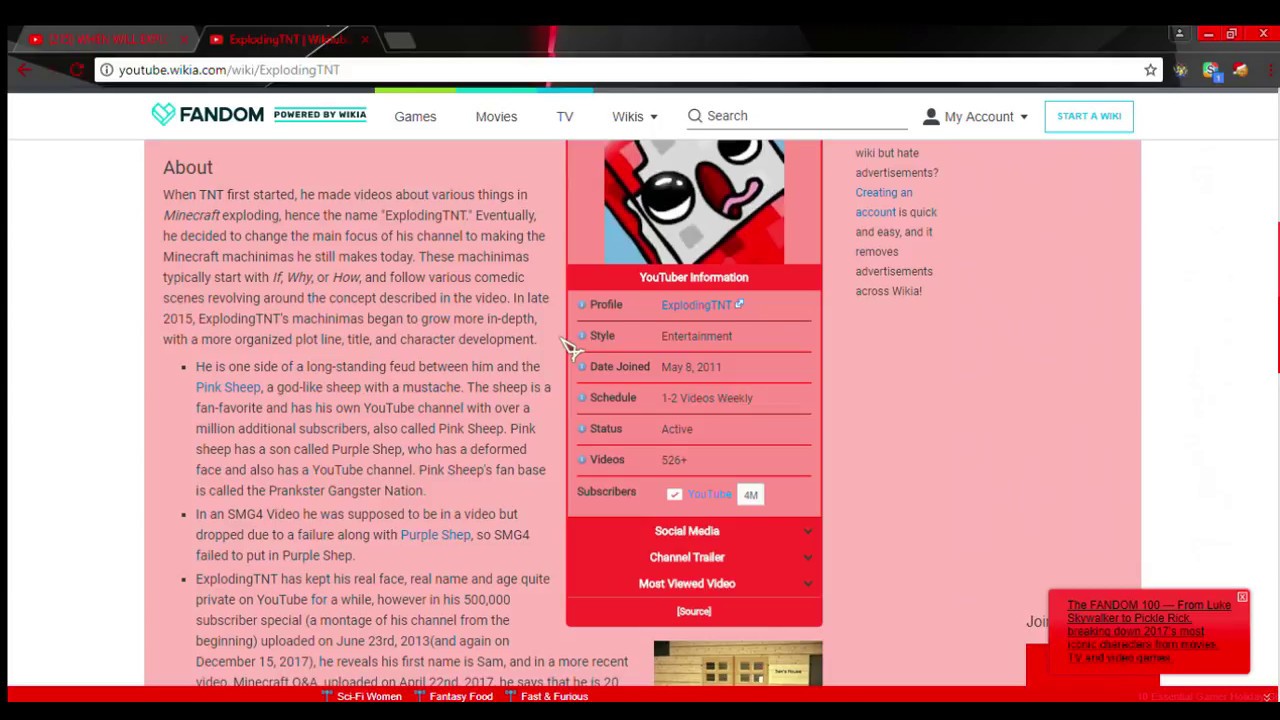This screenshot has height=720, width=1280.
Task: Click the info bullet next to Profile
Action: [x=582, y=305]
